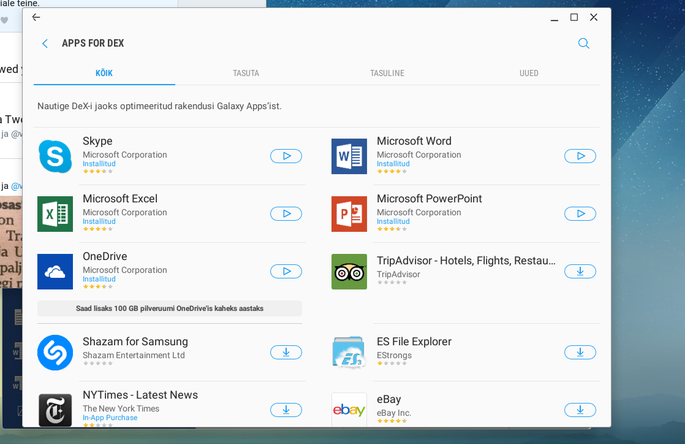This screenshot has height=444, width=685.
Task: Maximize the Apps for DeX window
Action: pyautogui.click(x=574, y=17)
